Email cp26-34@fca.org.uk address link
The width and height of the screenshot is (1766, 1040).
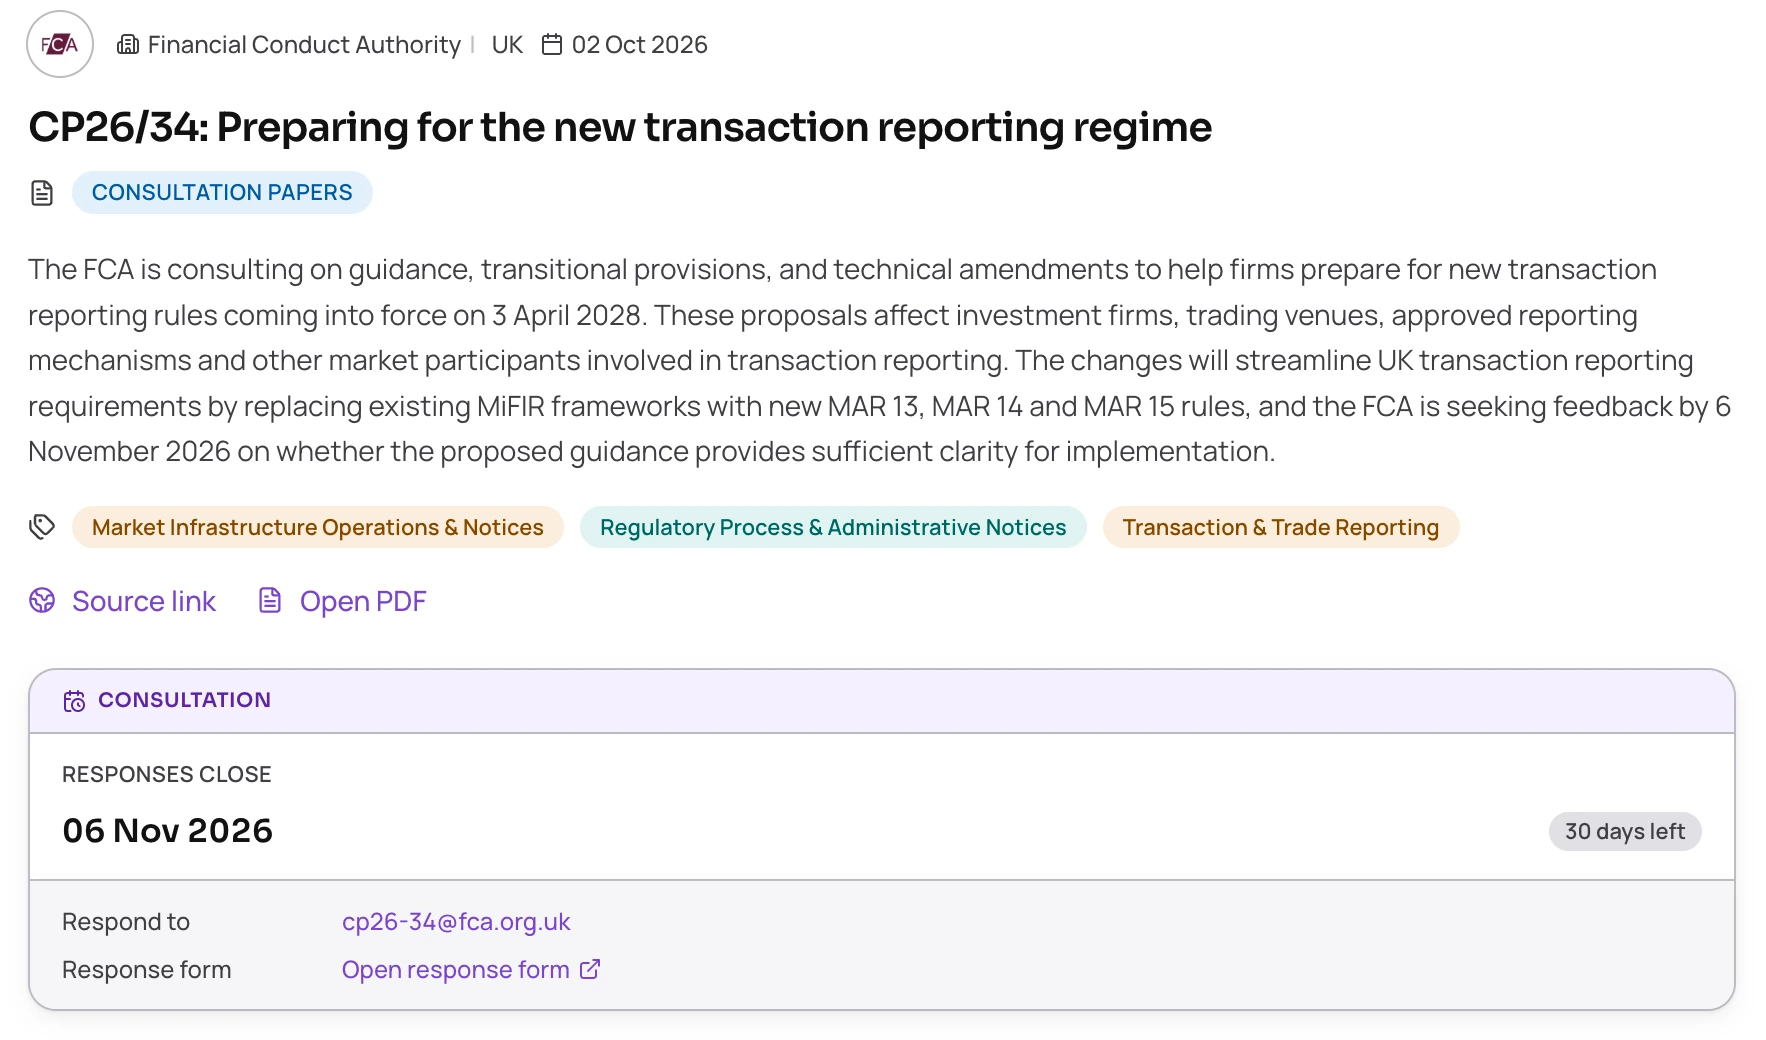pos(456,922)
